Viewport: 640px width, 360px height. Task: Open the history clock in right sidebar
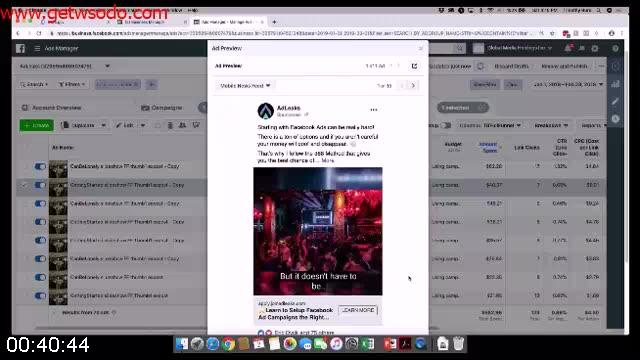coord(615,119)
